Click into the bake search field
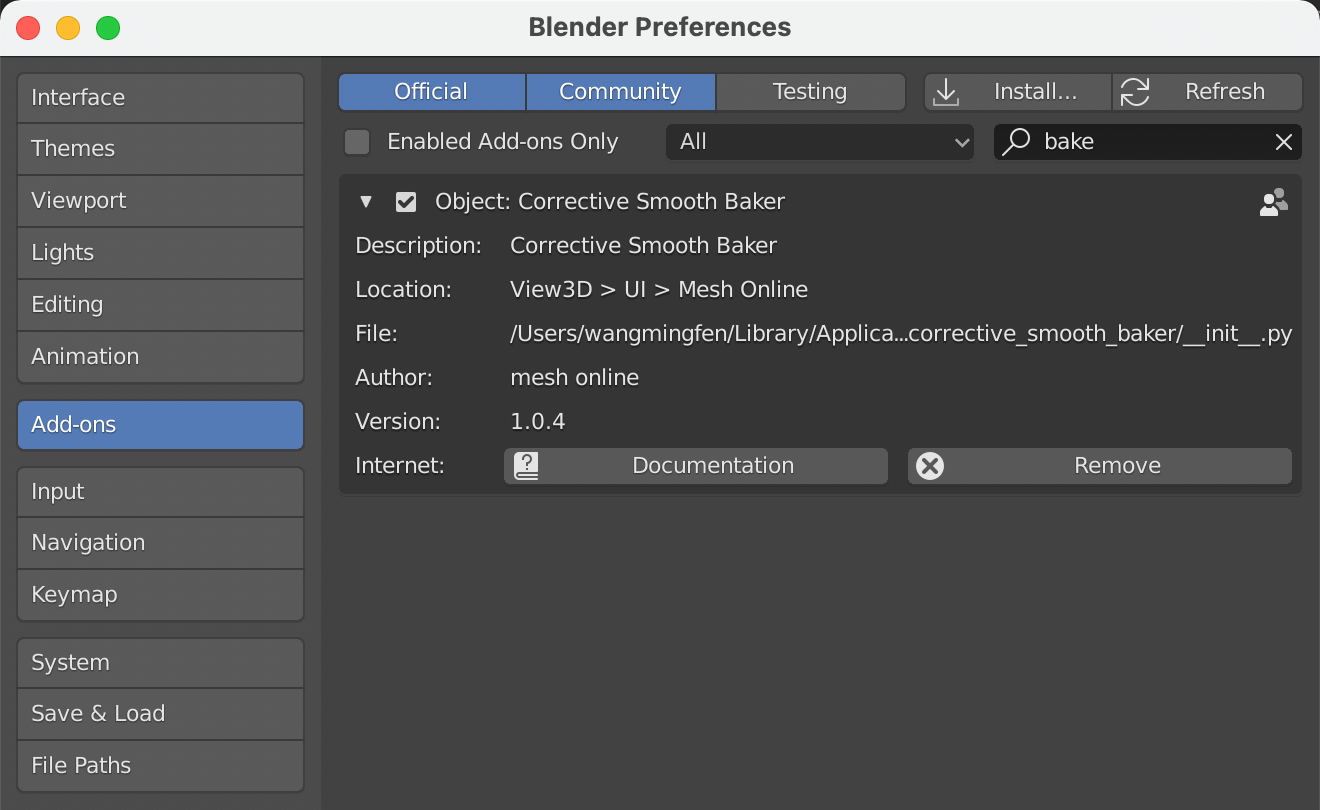The height and width of the screenshot is (810, 1320). (x=1148, y=142)
